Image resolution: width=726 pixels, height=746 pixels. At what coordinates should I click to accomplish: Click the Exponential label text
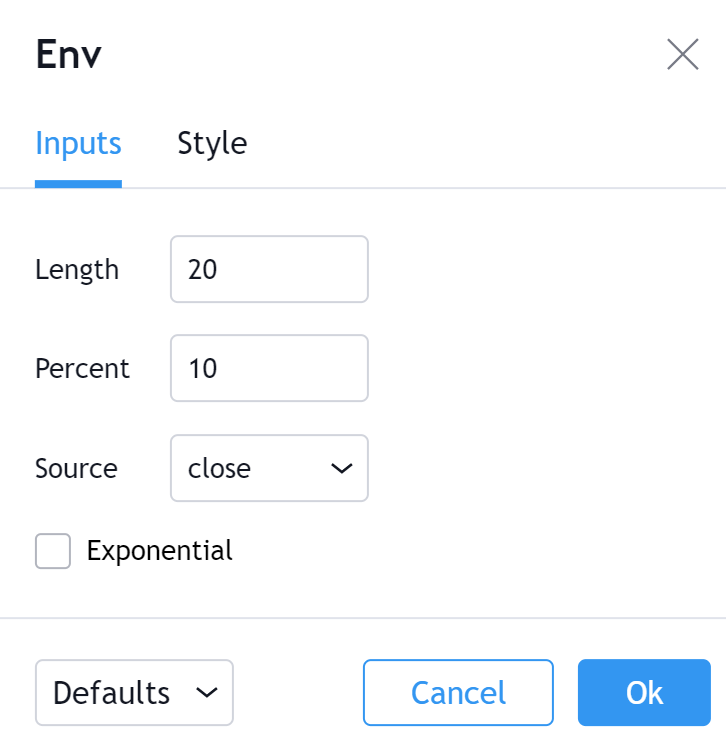pos(159,551)
